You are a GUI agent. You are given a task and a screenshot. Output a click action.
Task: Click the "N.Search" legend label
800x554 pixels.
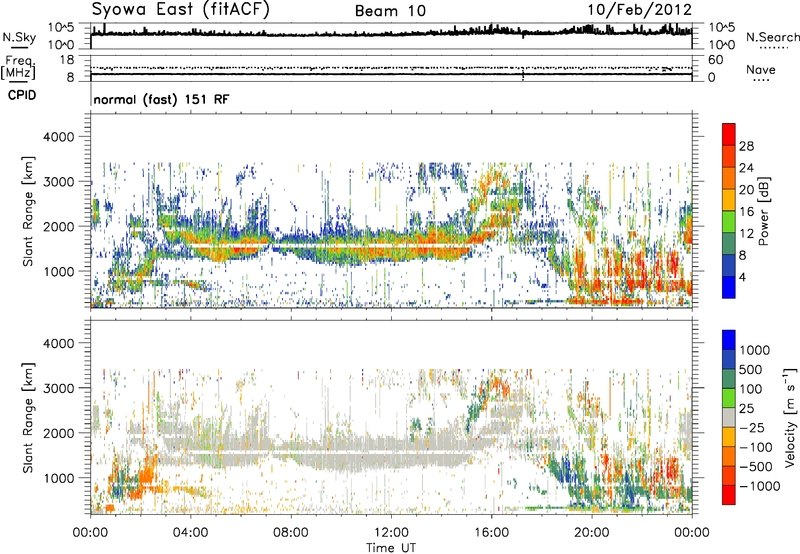(773, 37)
